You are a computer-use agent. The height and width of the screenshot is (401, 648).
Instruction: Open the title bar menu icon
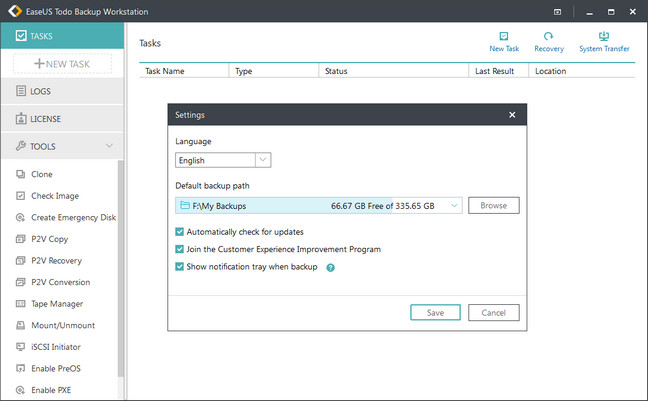[x=557, y=12]
